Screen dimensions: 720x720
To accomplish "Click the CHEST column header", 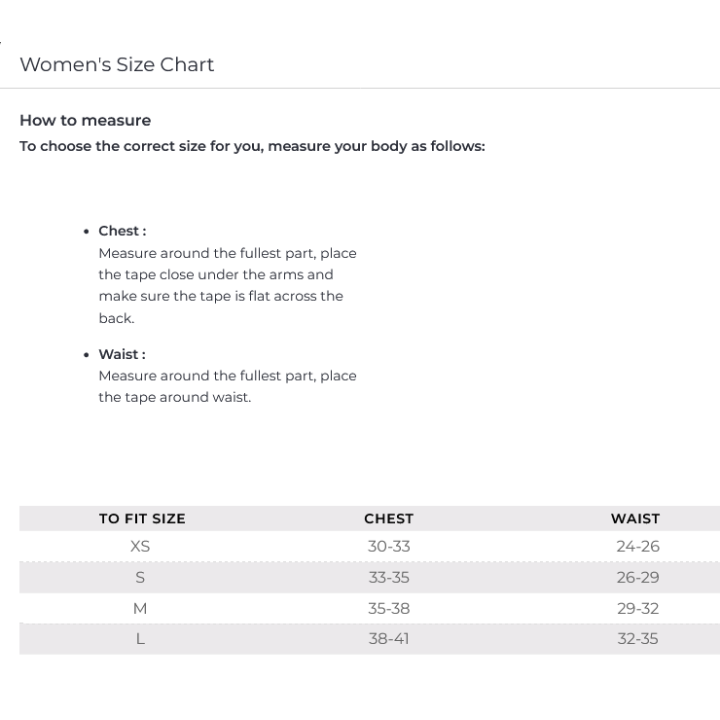I will [389, 518].
